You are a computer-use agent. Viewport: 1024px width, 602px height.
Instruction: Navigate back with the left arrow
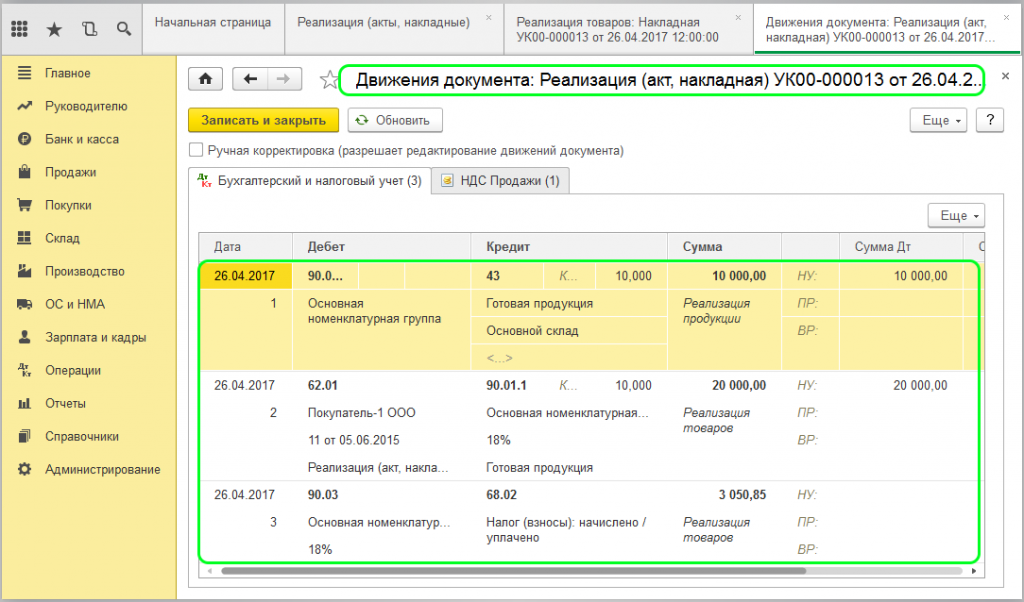[250, 79]
